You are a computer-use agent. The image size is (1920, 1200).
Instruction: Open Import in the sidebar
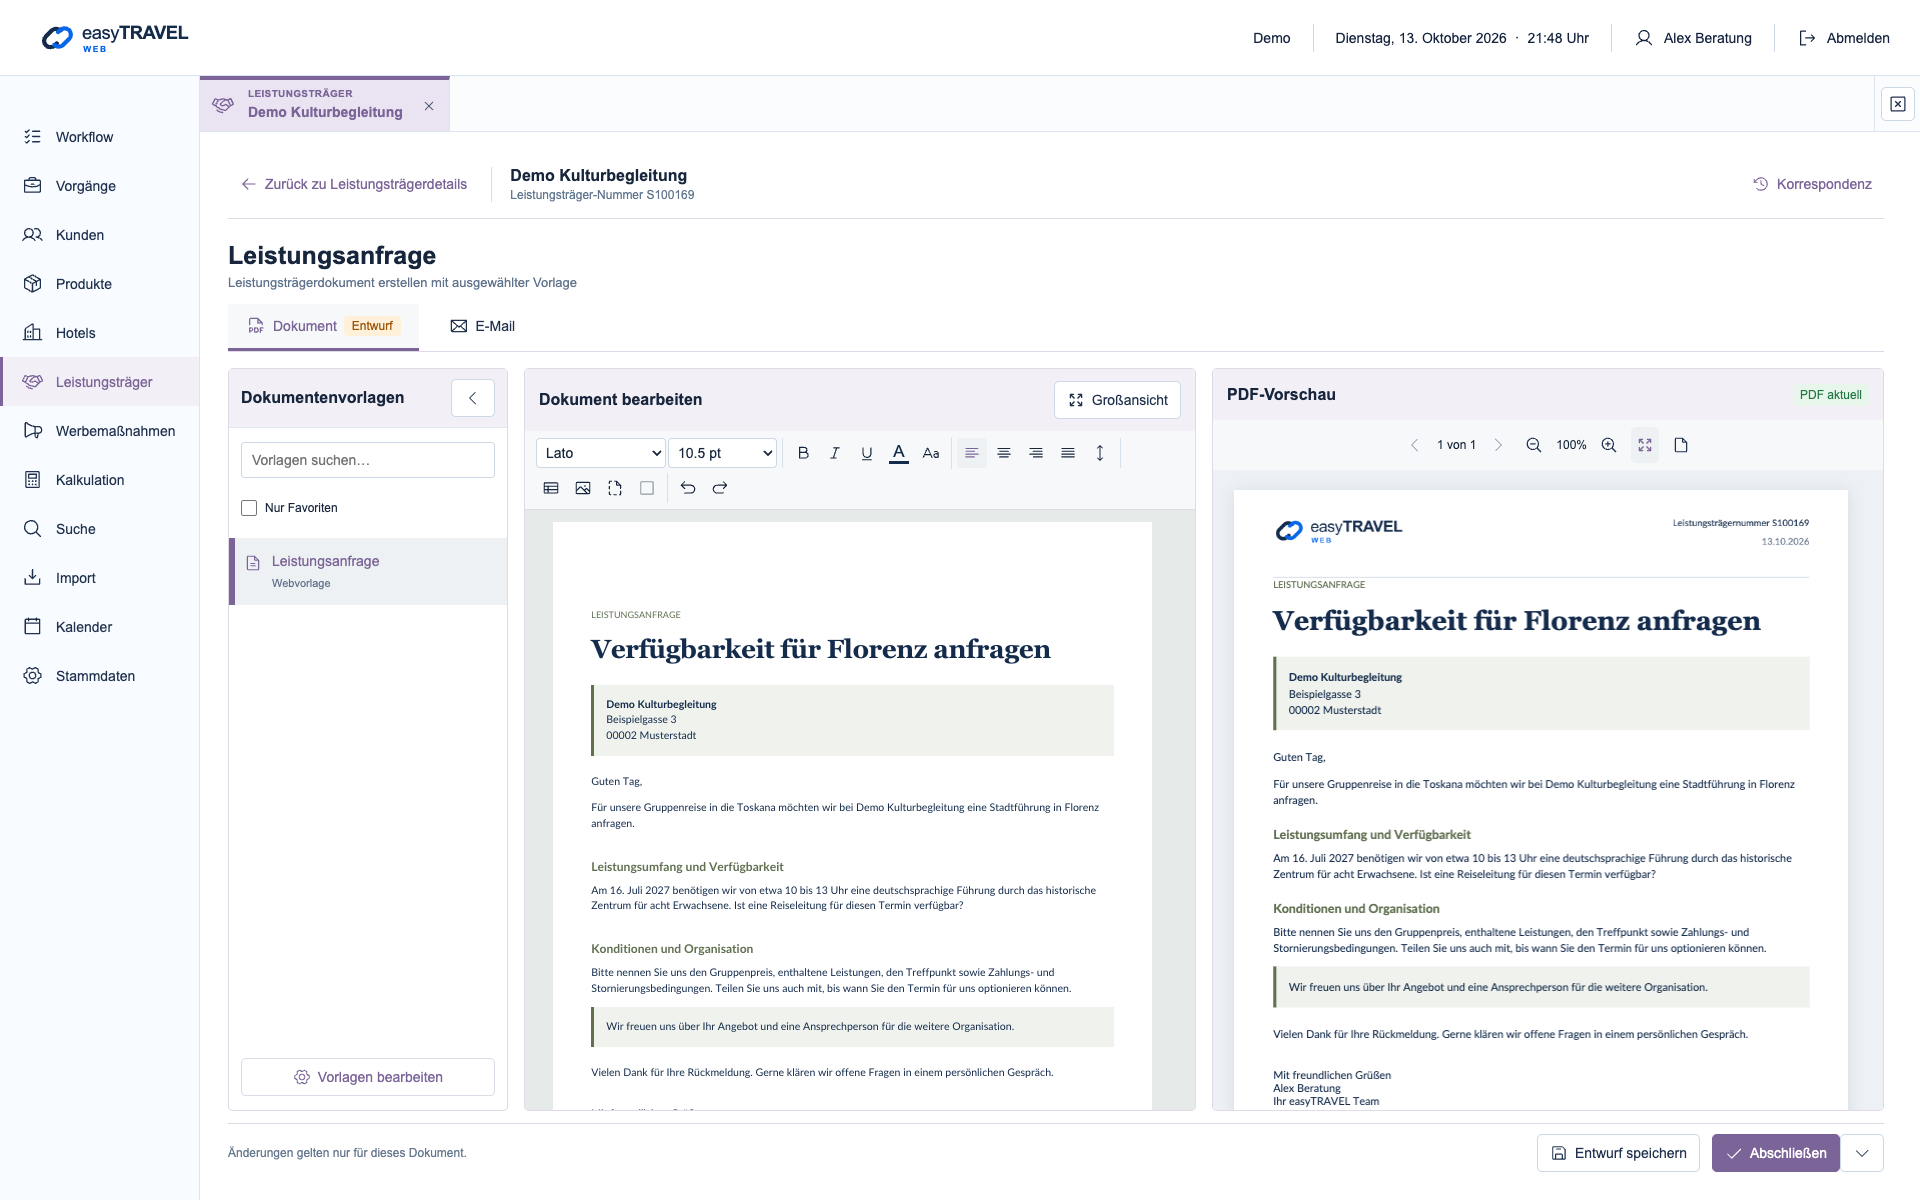click(100, 578)
